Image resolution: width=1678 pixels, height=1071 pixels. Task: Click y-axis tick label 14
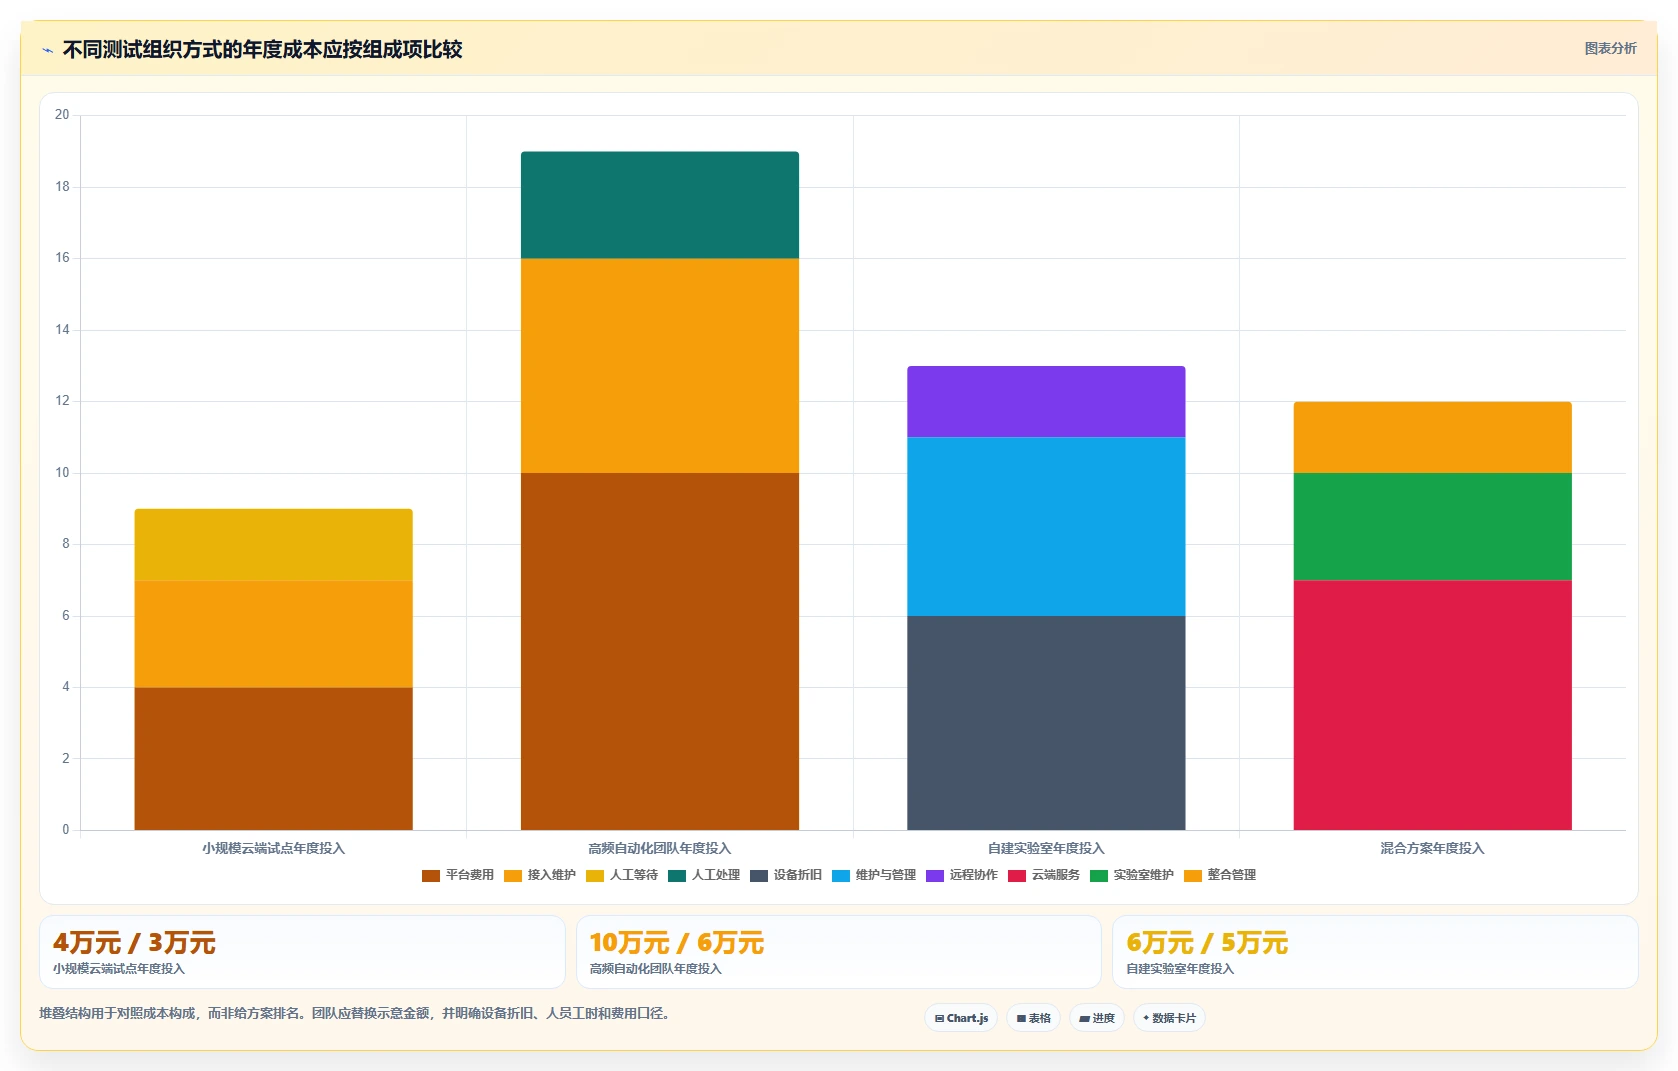point(62,330)
